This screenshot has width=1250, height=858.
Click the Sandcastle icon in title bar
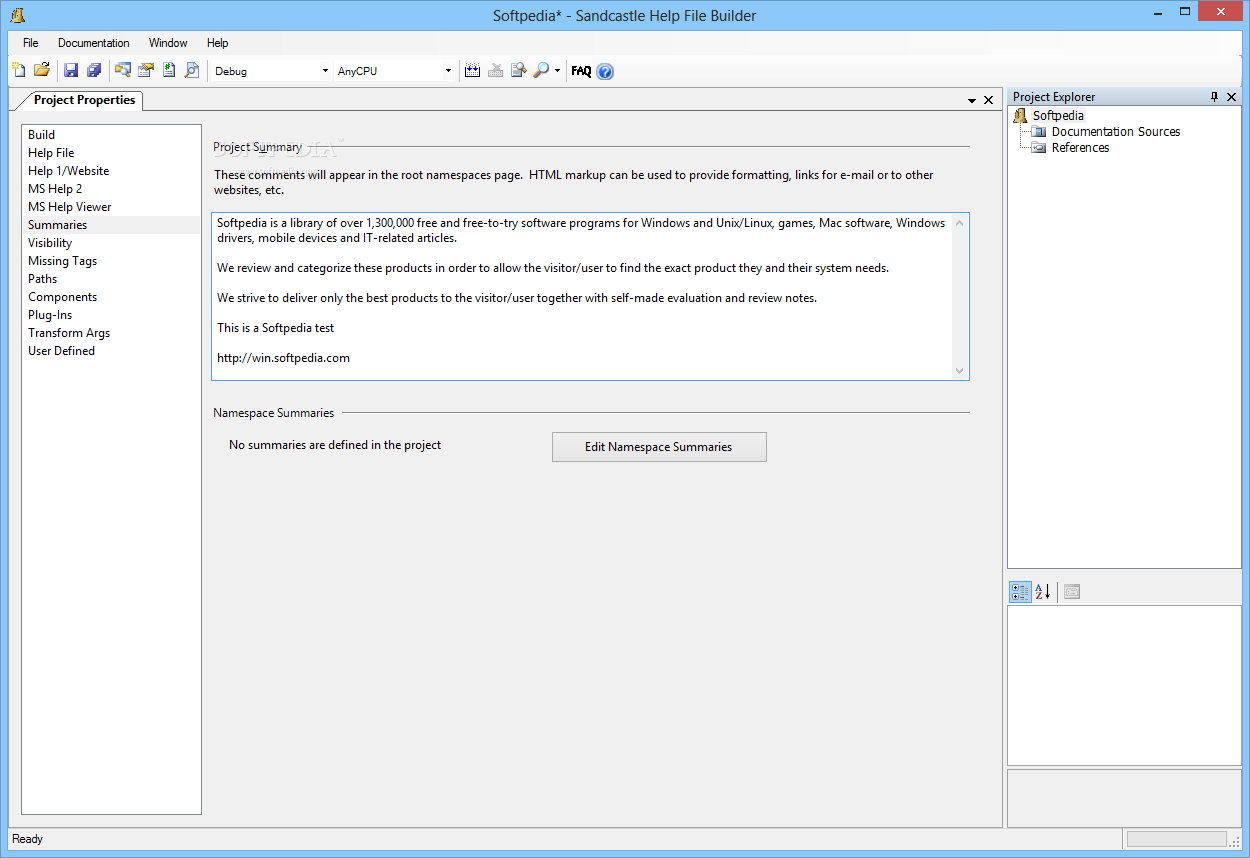[18, 14]
